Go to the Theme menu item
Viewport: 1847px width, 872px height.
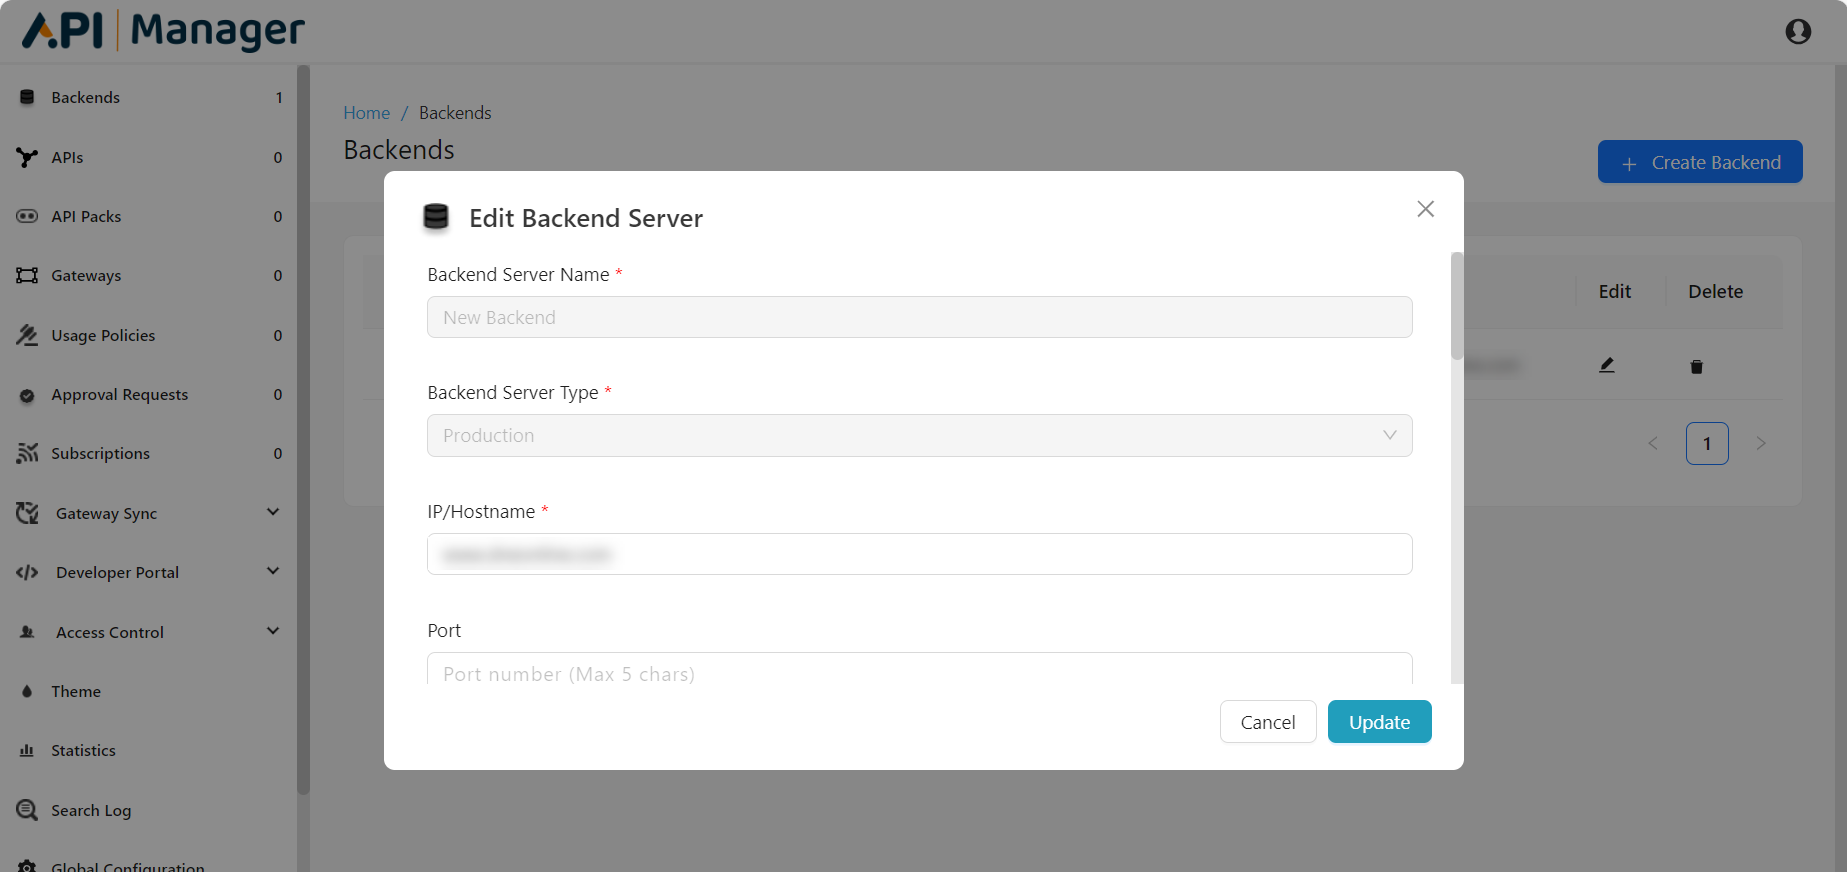(x=76, y=692)
